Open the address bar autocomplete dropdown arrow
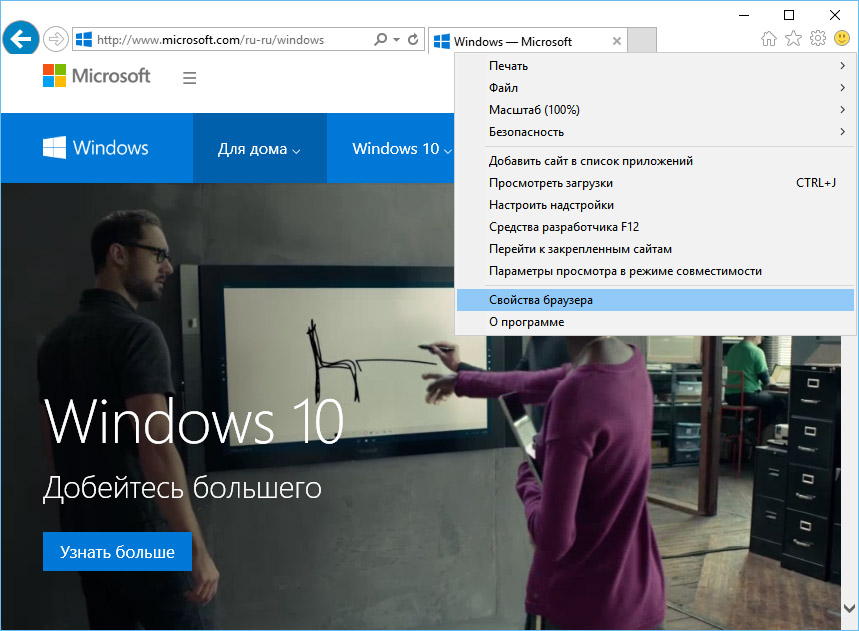 396,39
